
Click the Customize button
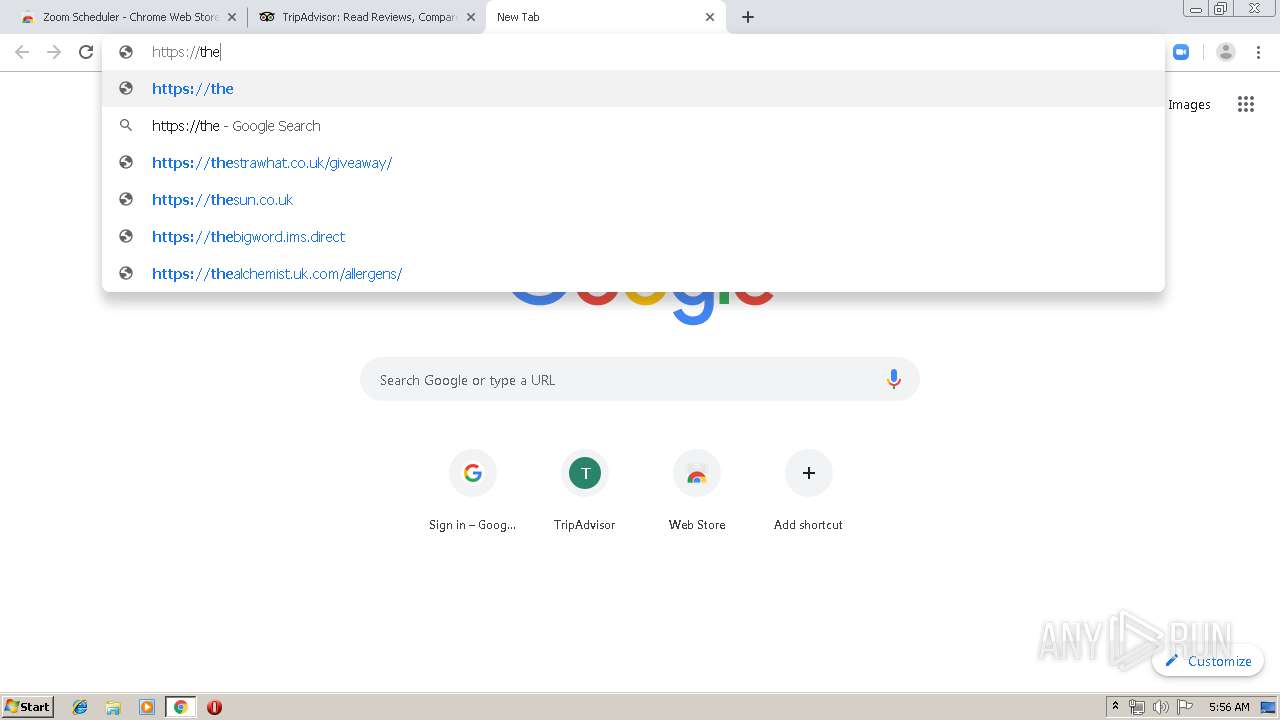(1208, 661)
